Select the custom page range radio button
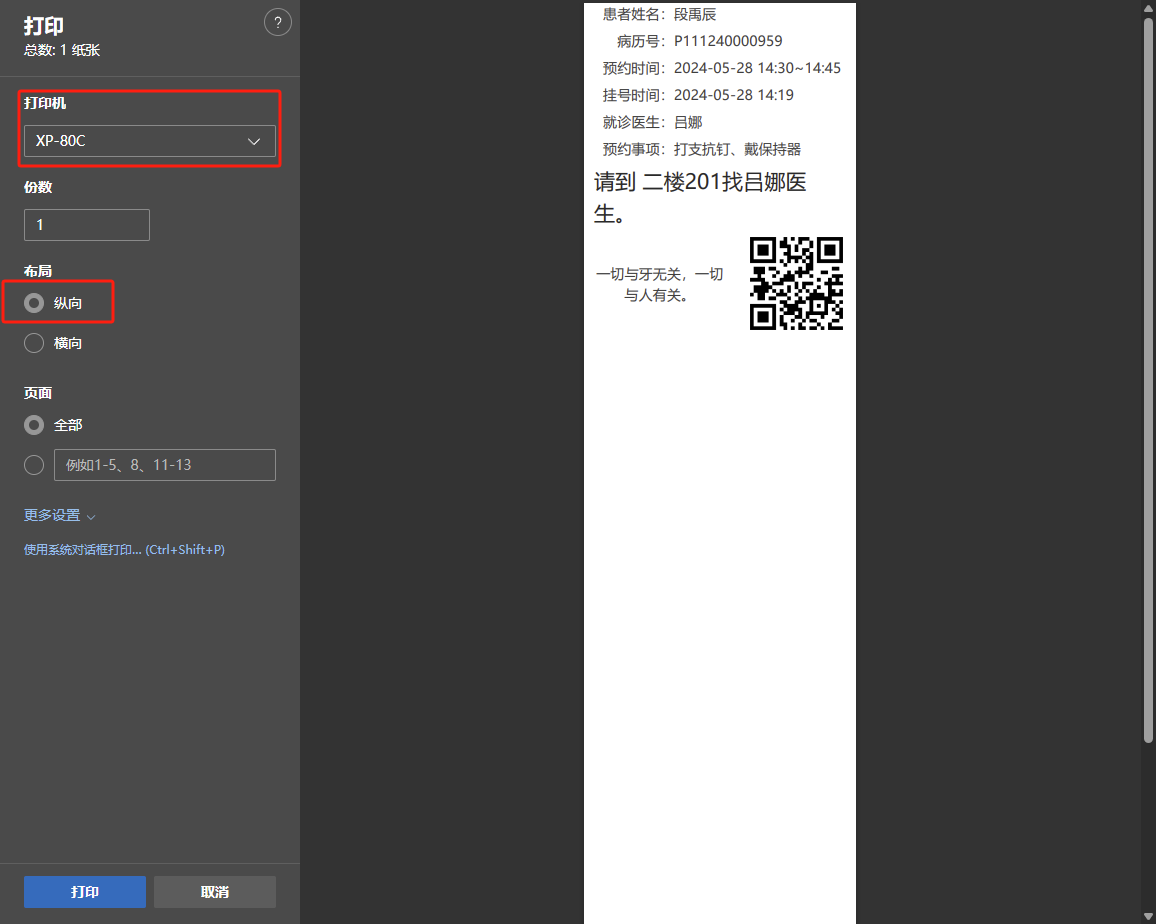 click(34, 465)
